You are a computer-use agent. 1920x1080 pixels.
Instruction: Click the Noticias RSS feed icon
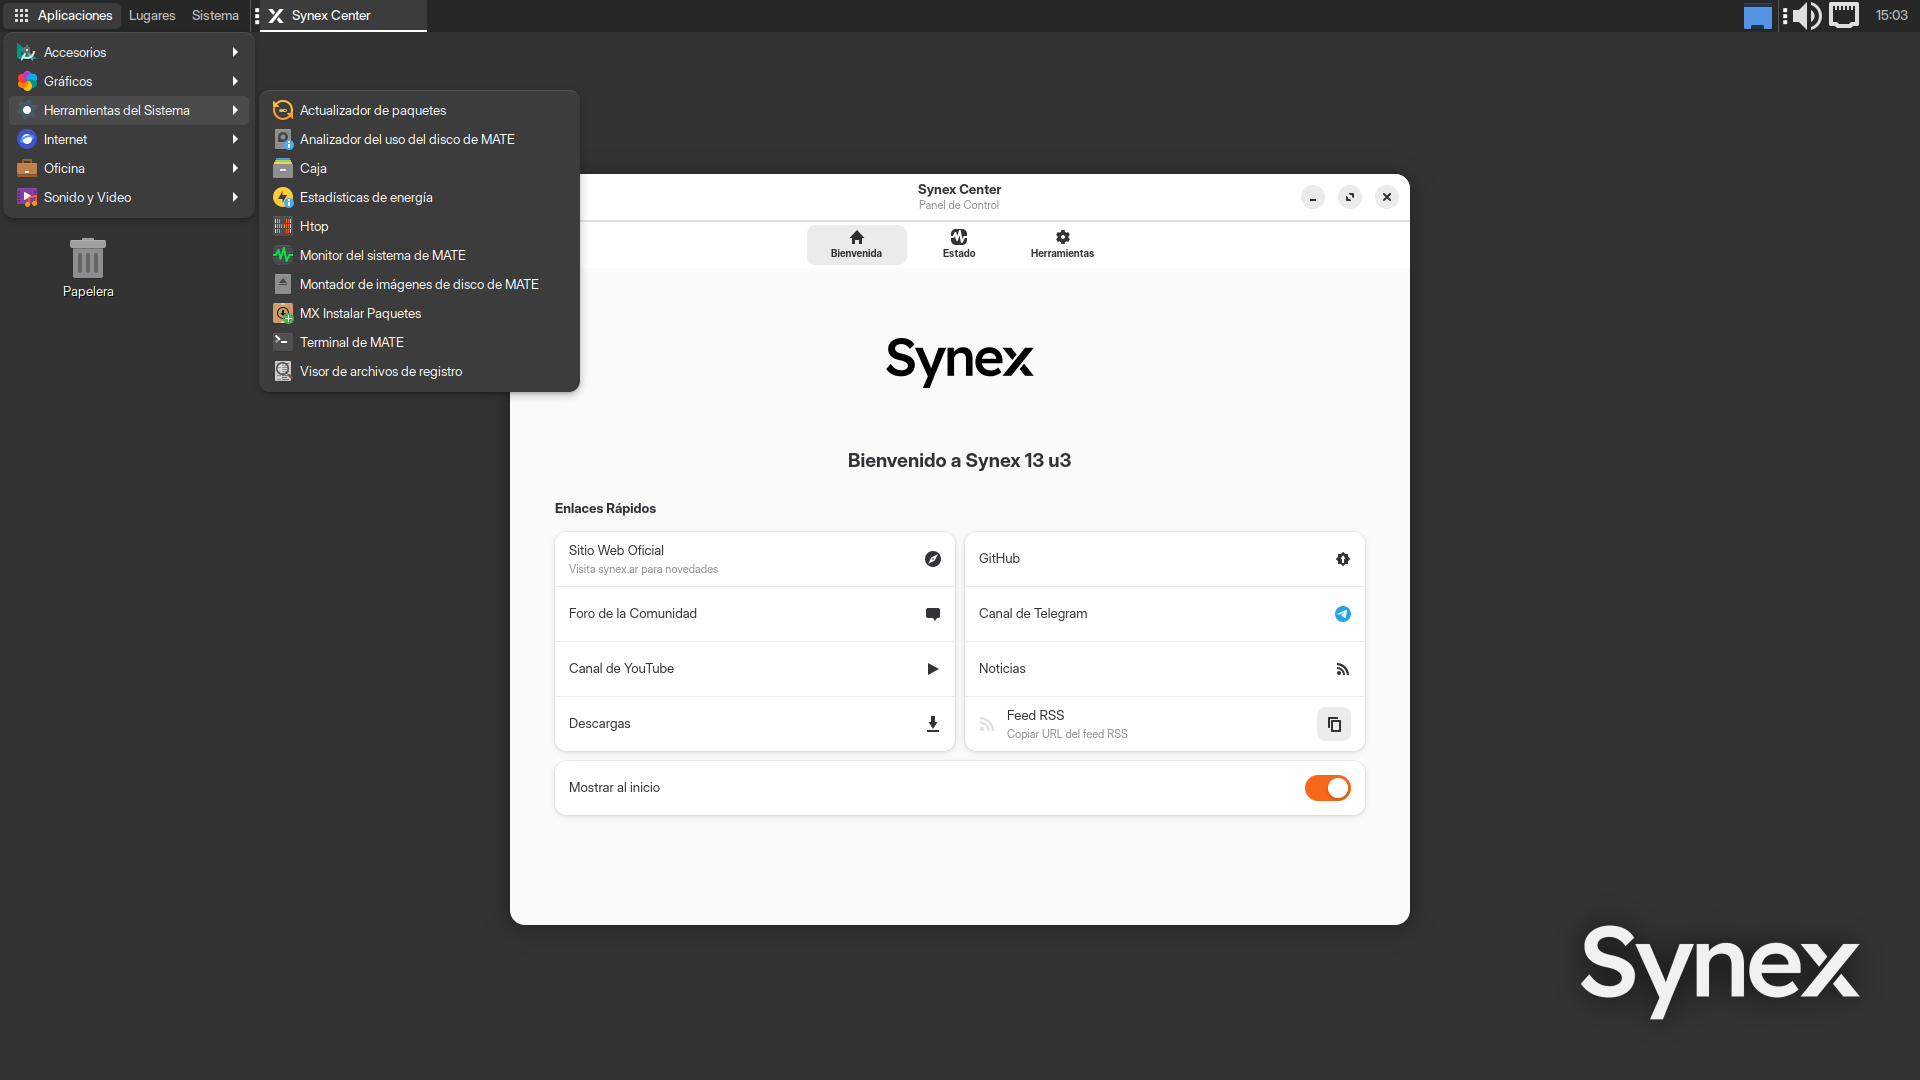[x=1342, y=668]
